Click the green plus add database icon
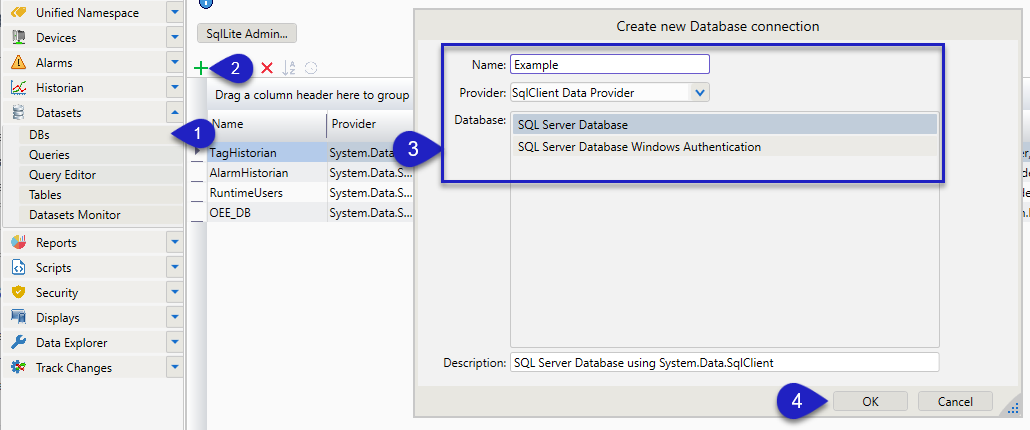The height and width of the screenshot is (430, 1030). click(202, 68)
